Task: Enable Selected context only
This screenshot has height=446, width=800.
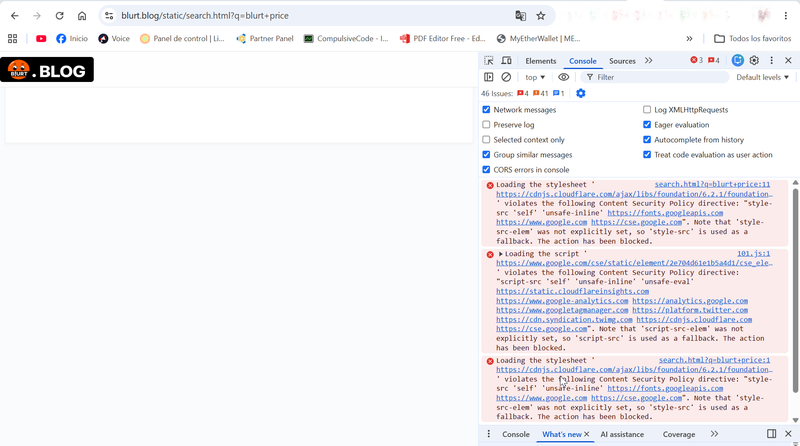Action: (486, 139)
